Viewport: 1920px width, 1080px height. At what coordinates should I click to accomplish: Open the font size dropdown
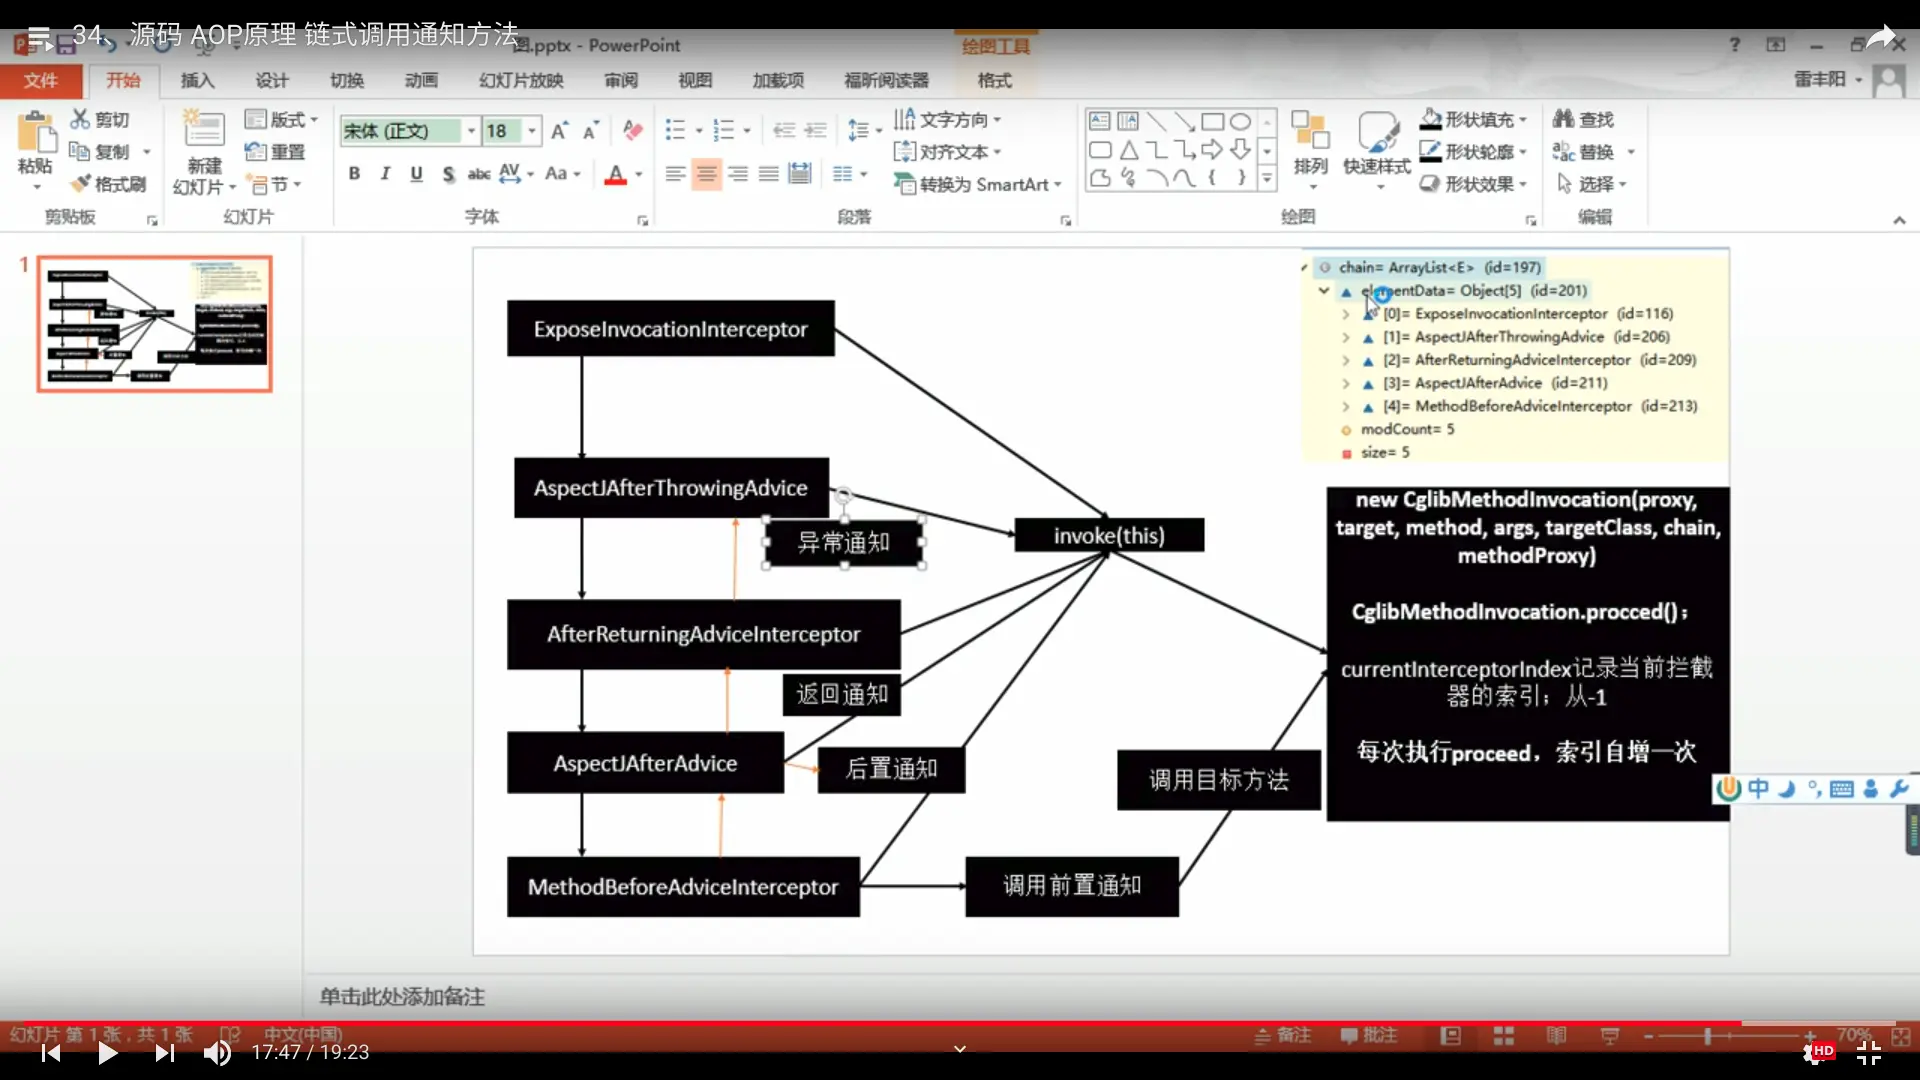[532, 130]
